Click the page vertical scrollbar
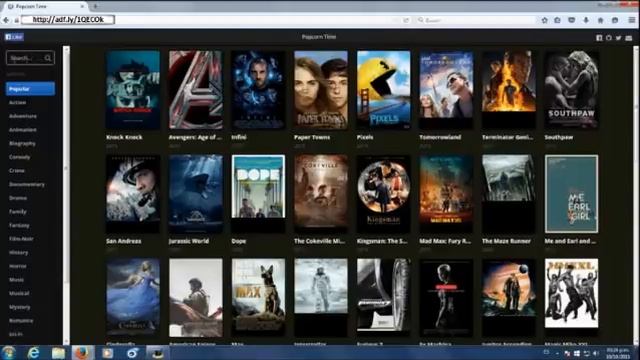 click(x=636, y=195)
